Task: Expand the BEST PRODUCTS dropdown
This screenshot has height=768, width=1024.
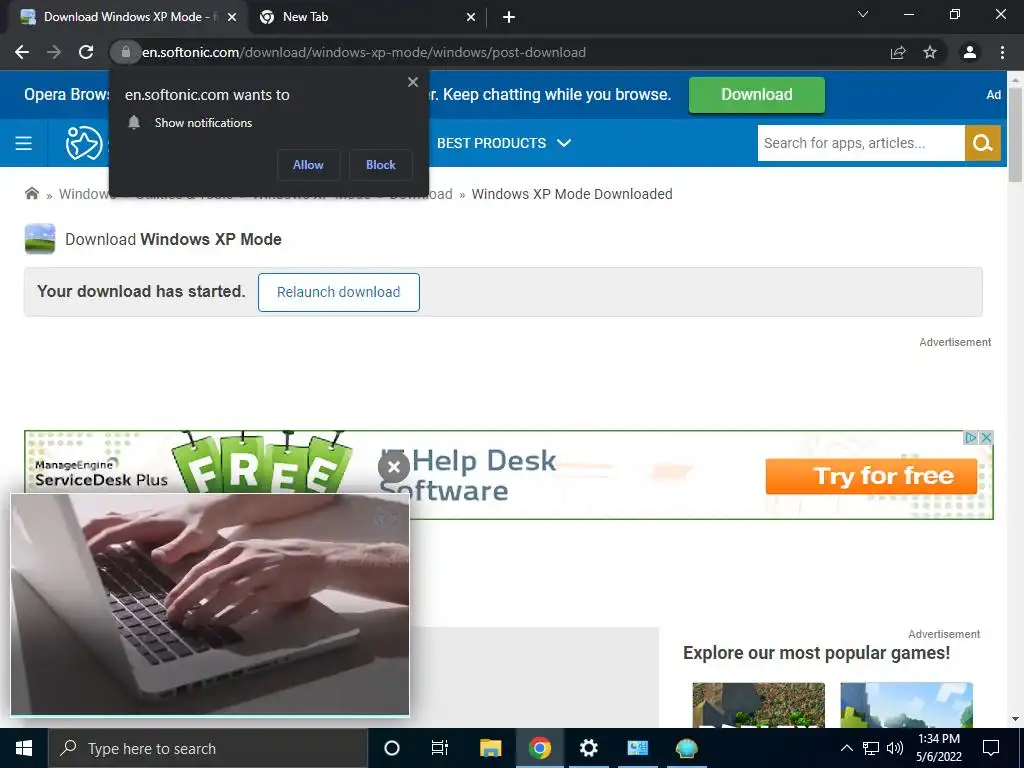Action: point(504,143)
